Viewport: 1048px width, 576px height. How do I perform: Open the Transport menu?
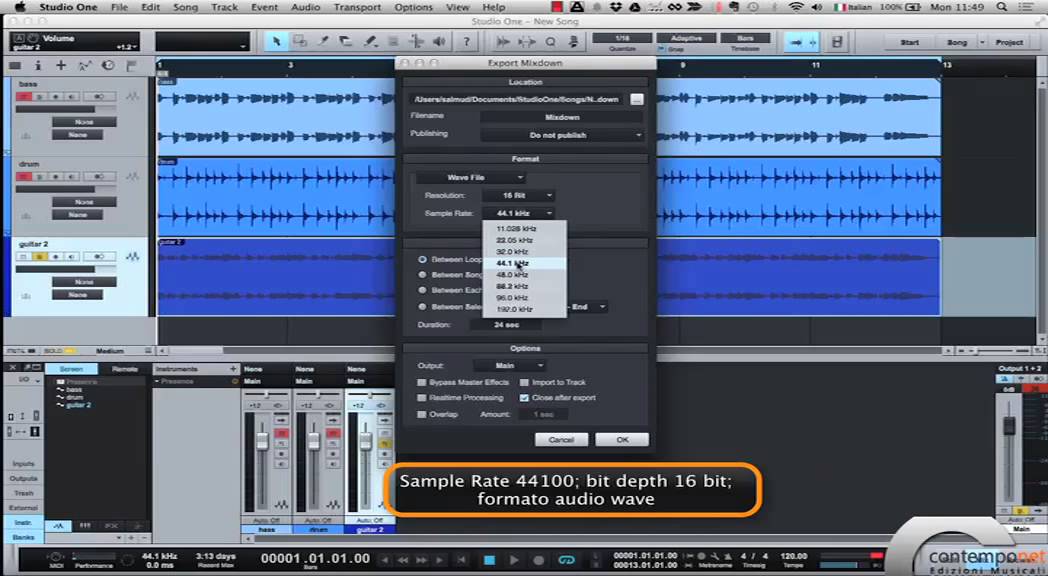[357, 7]
